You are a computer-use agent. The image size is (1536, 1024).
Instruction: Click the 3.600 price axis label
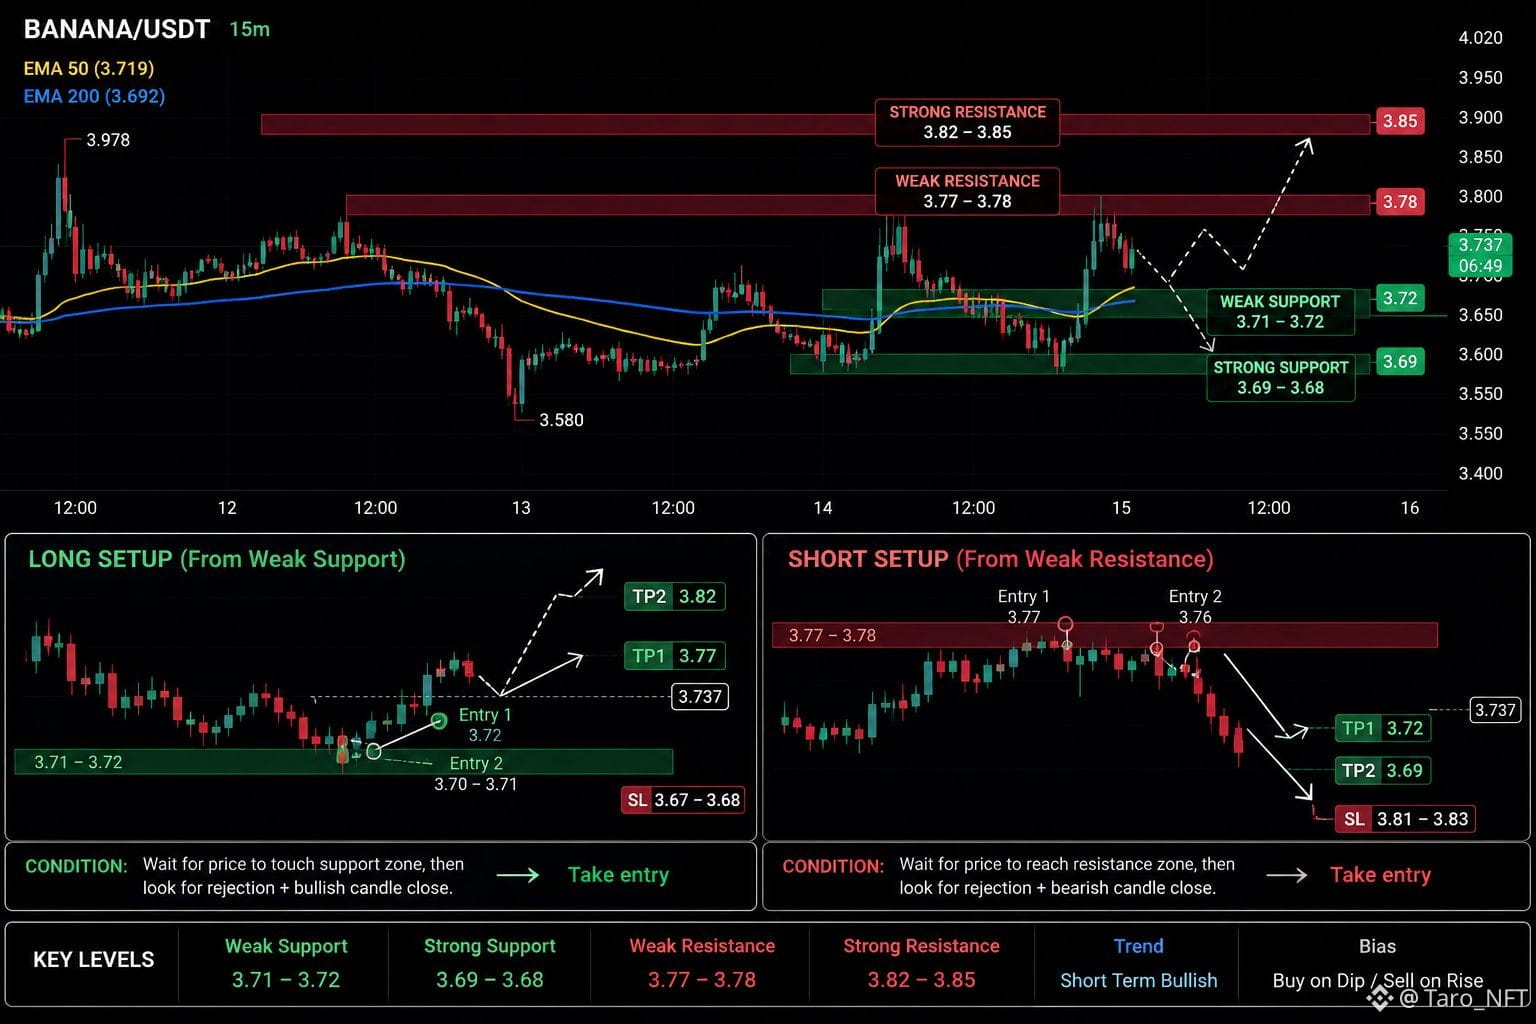click(x=1480, y=354)
